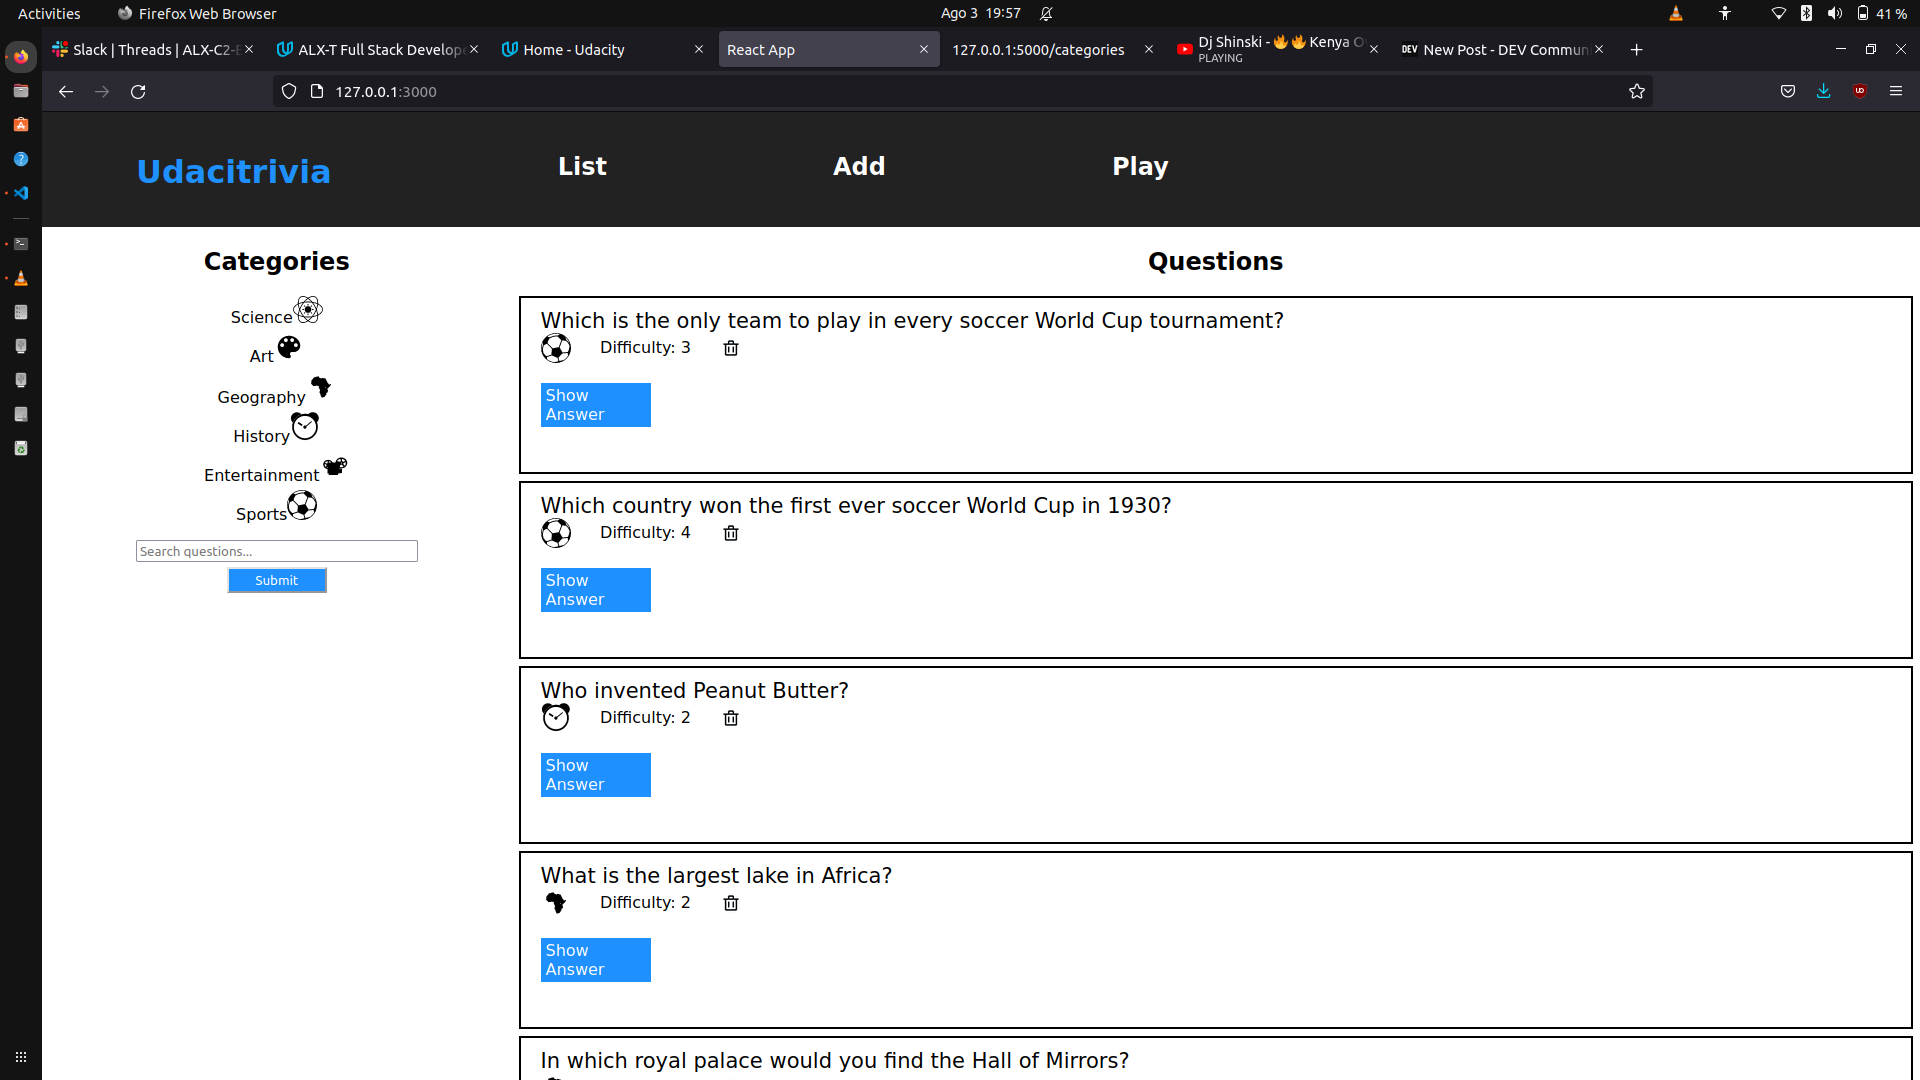
Task: Open Visual Studio Code from the dock
Action: pos(21,193)
